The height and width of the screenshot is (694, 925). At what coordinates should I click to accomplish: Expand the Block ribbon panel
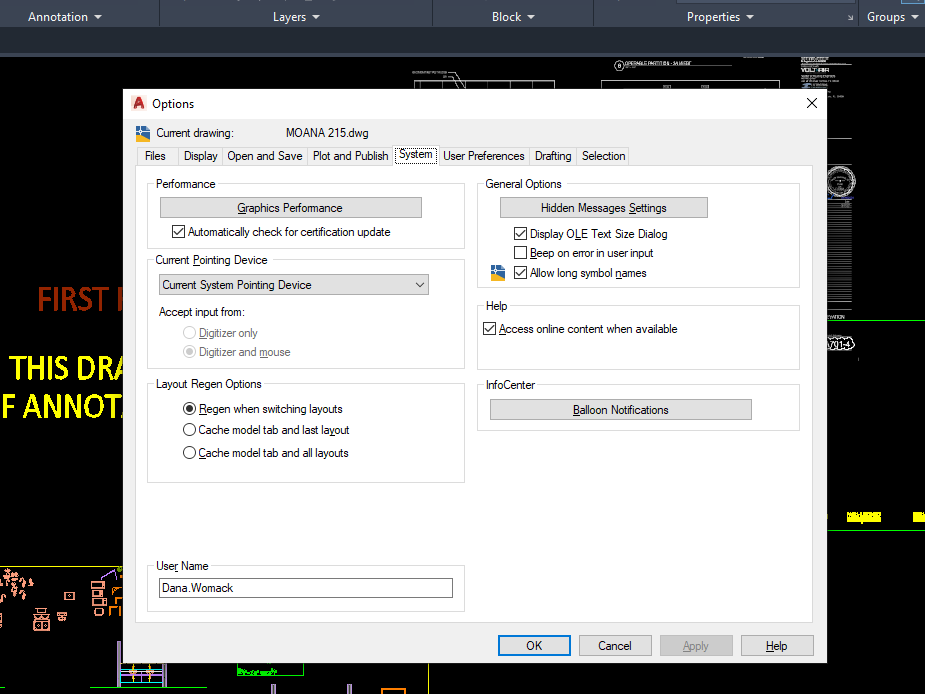[x=513, y=17]
